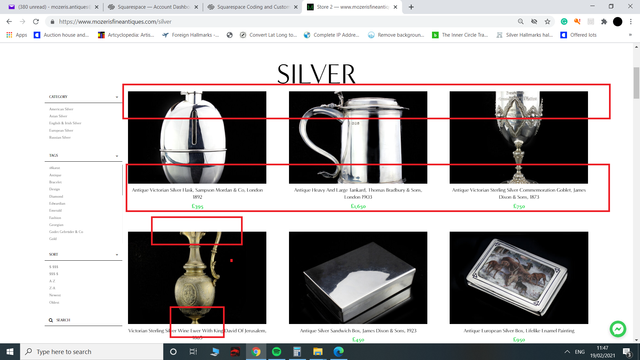
Task: Collapse the Sort filter section
Action: pyautogui.click(x=117, y=254)
